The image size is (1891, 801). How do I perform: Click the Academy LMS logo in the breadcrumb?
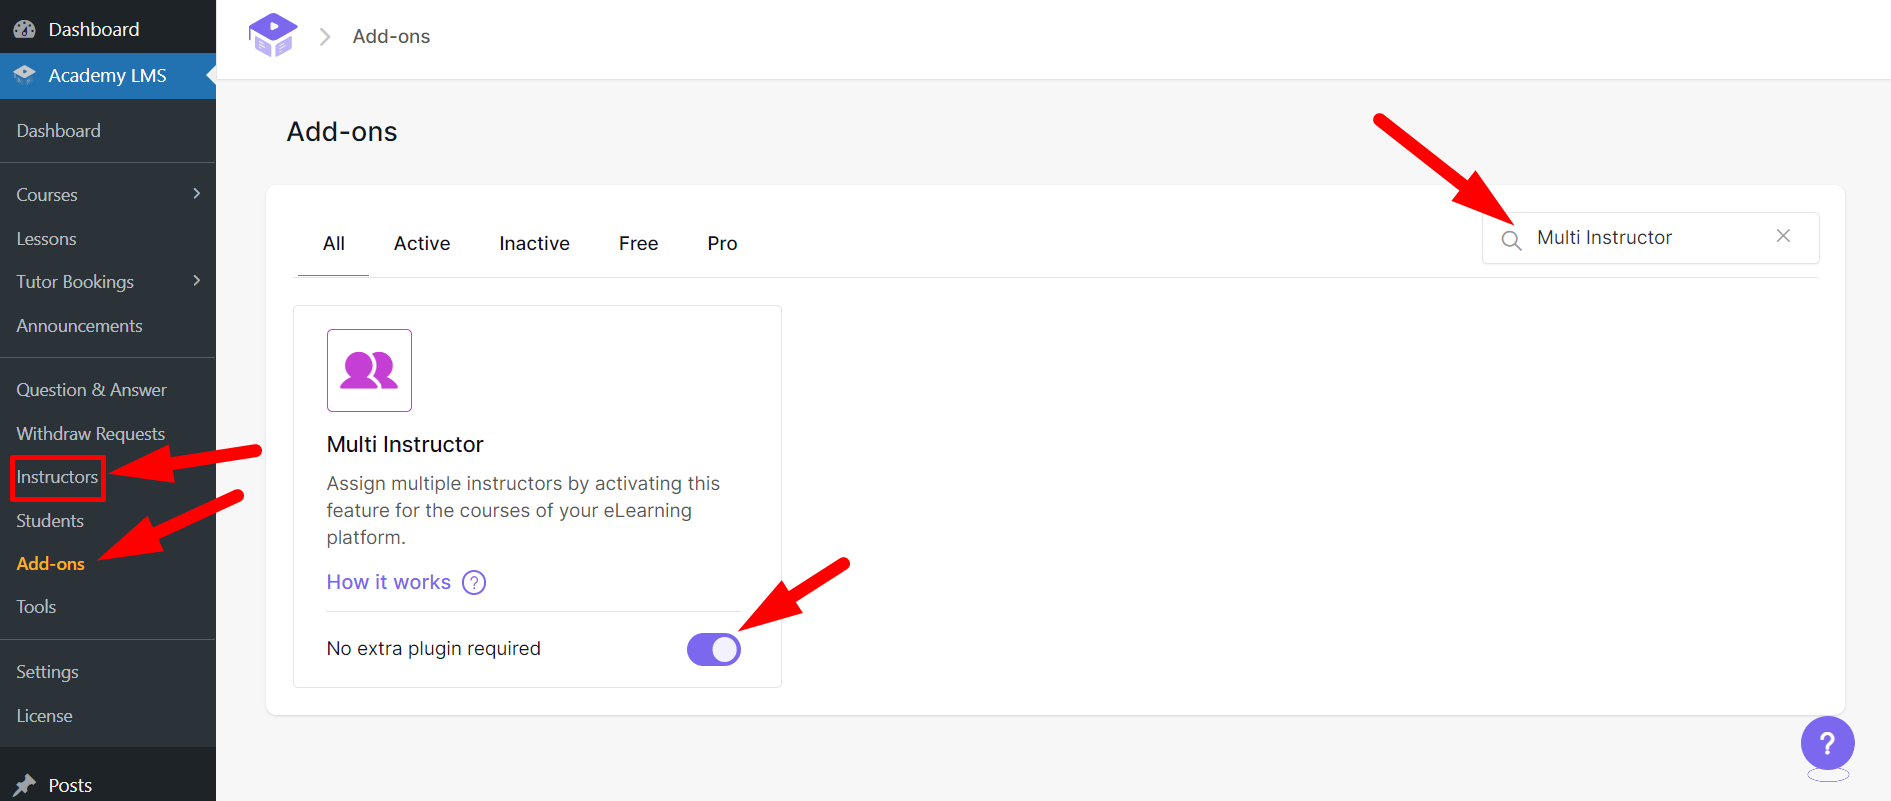273,34
